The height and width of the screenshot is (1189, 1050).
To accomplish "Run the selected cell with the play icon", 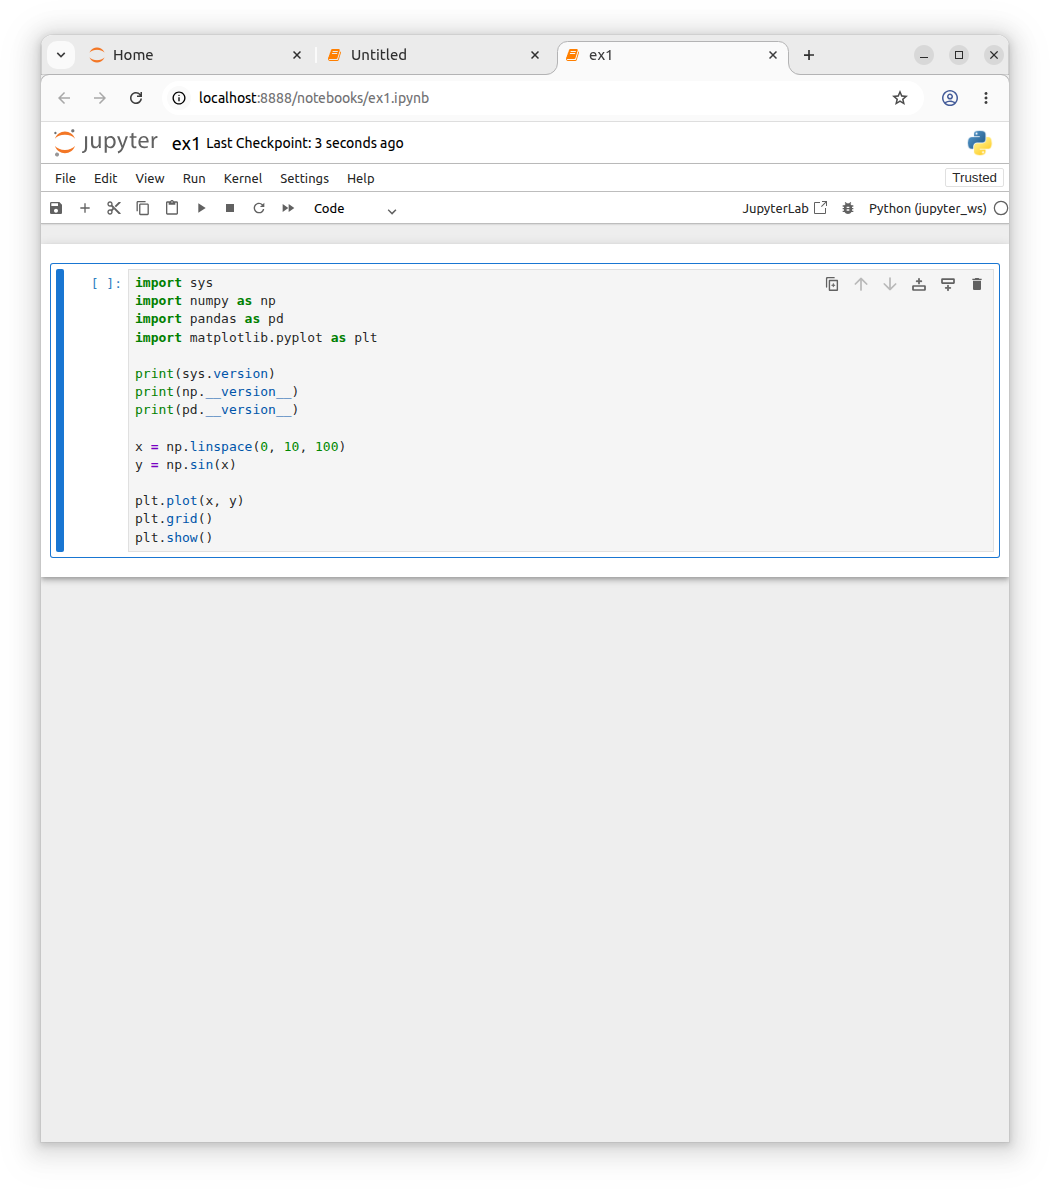I will pyautogui.click(x=201, y=208).
